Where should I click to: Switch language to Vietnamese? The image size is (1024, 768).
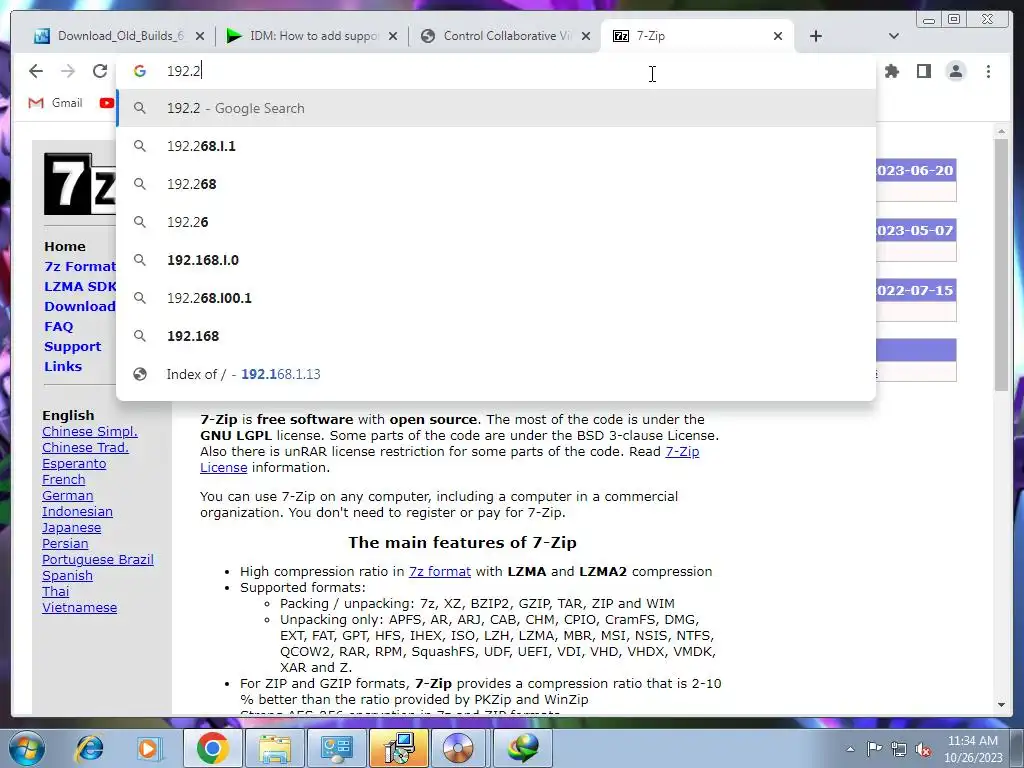click(x=79, y=608)
